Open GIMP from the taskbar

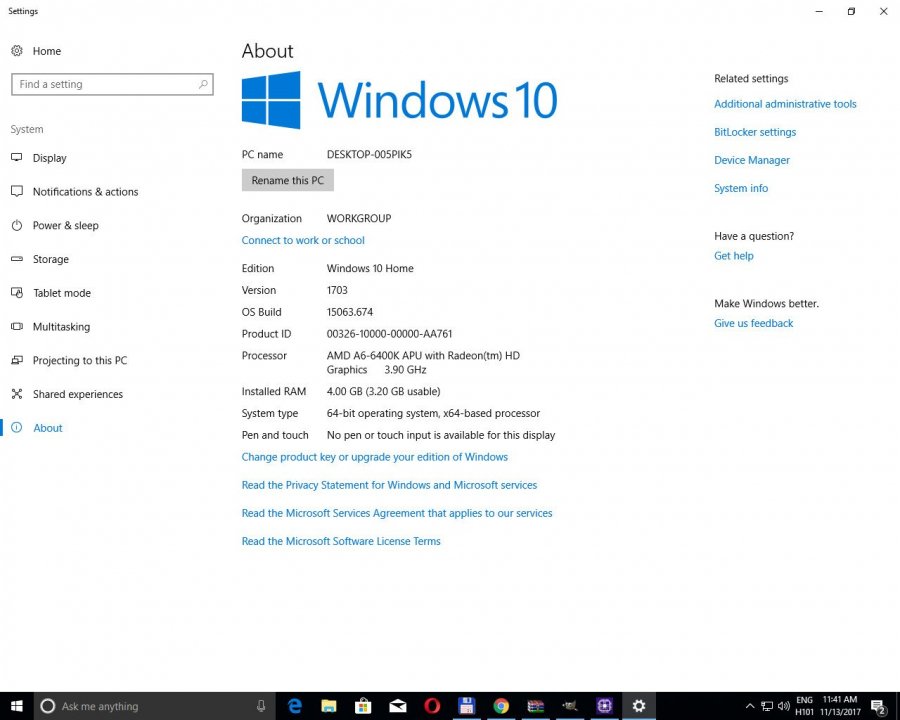[570, 706]
